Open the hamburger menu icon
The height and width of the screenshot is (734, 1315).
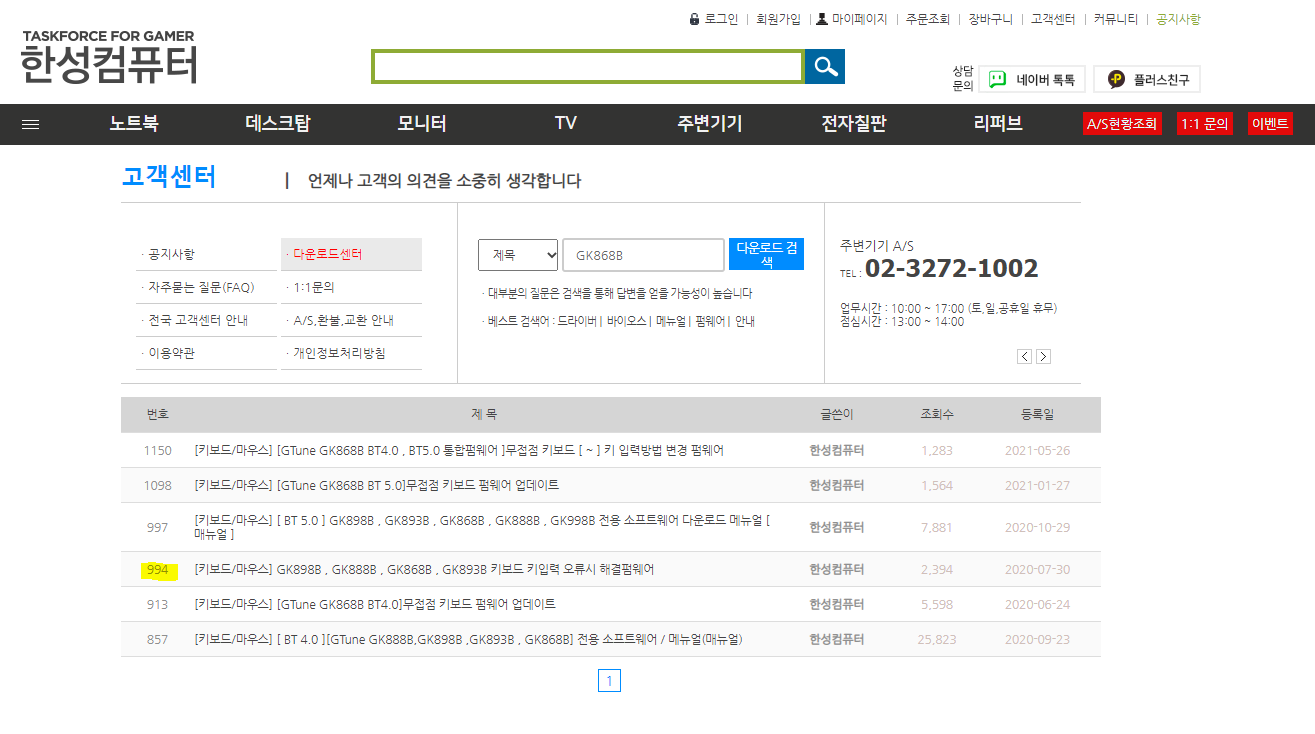click(30, 124)
